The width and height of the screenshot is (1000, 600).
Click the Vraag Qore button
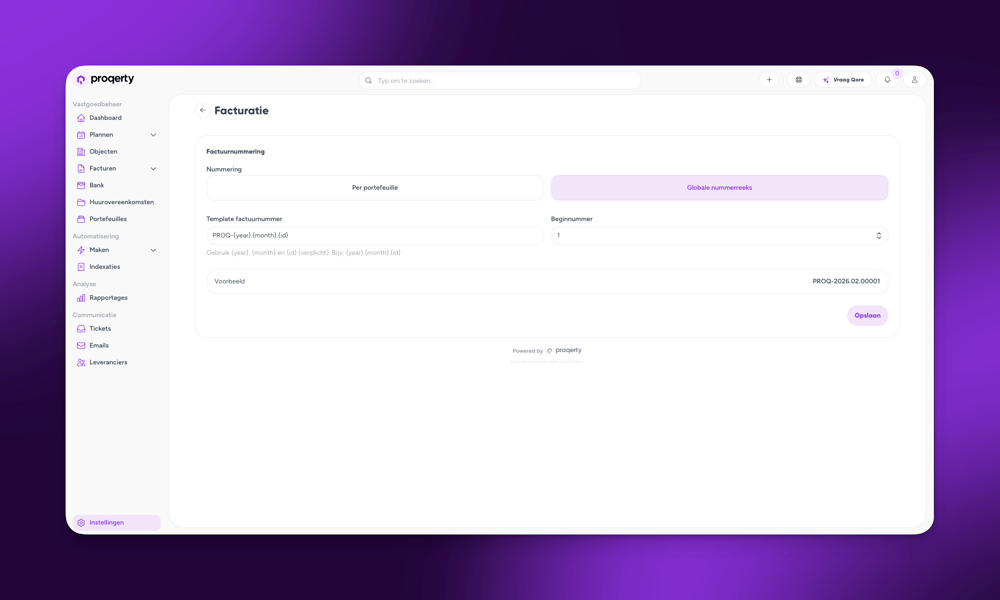pos(843,80)
